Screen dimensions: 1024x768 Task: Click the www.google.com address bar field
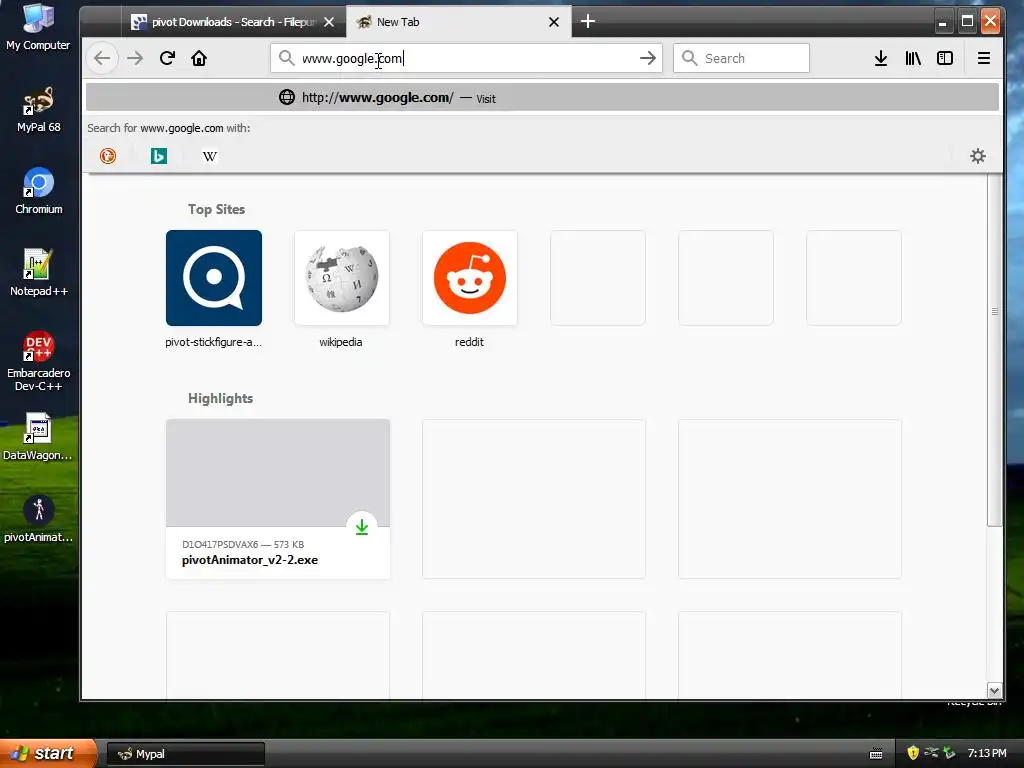tap(466, 58)
